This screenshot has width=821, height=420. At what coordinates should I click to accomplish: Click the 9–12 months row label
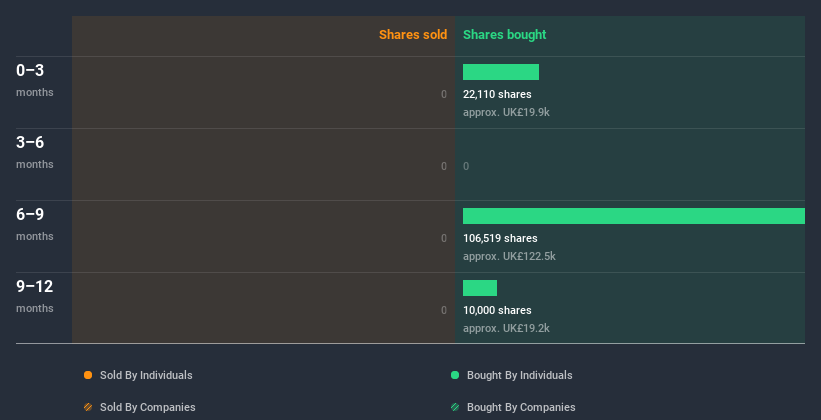(35, 296)
